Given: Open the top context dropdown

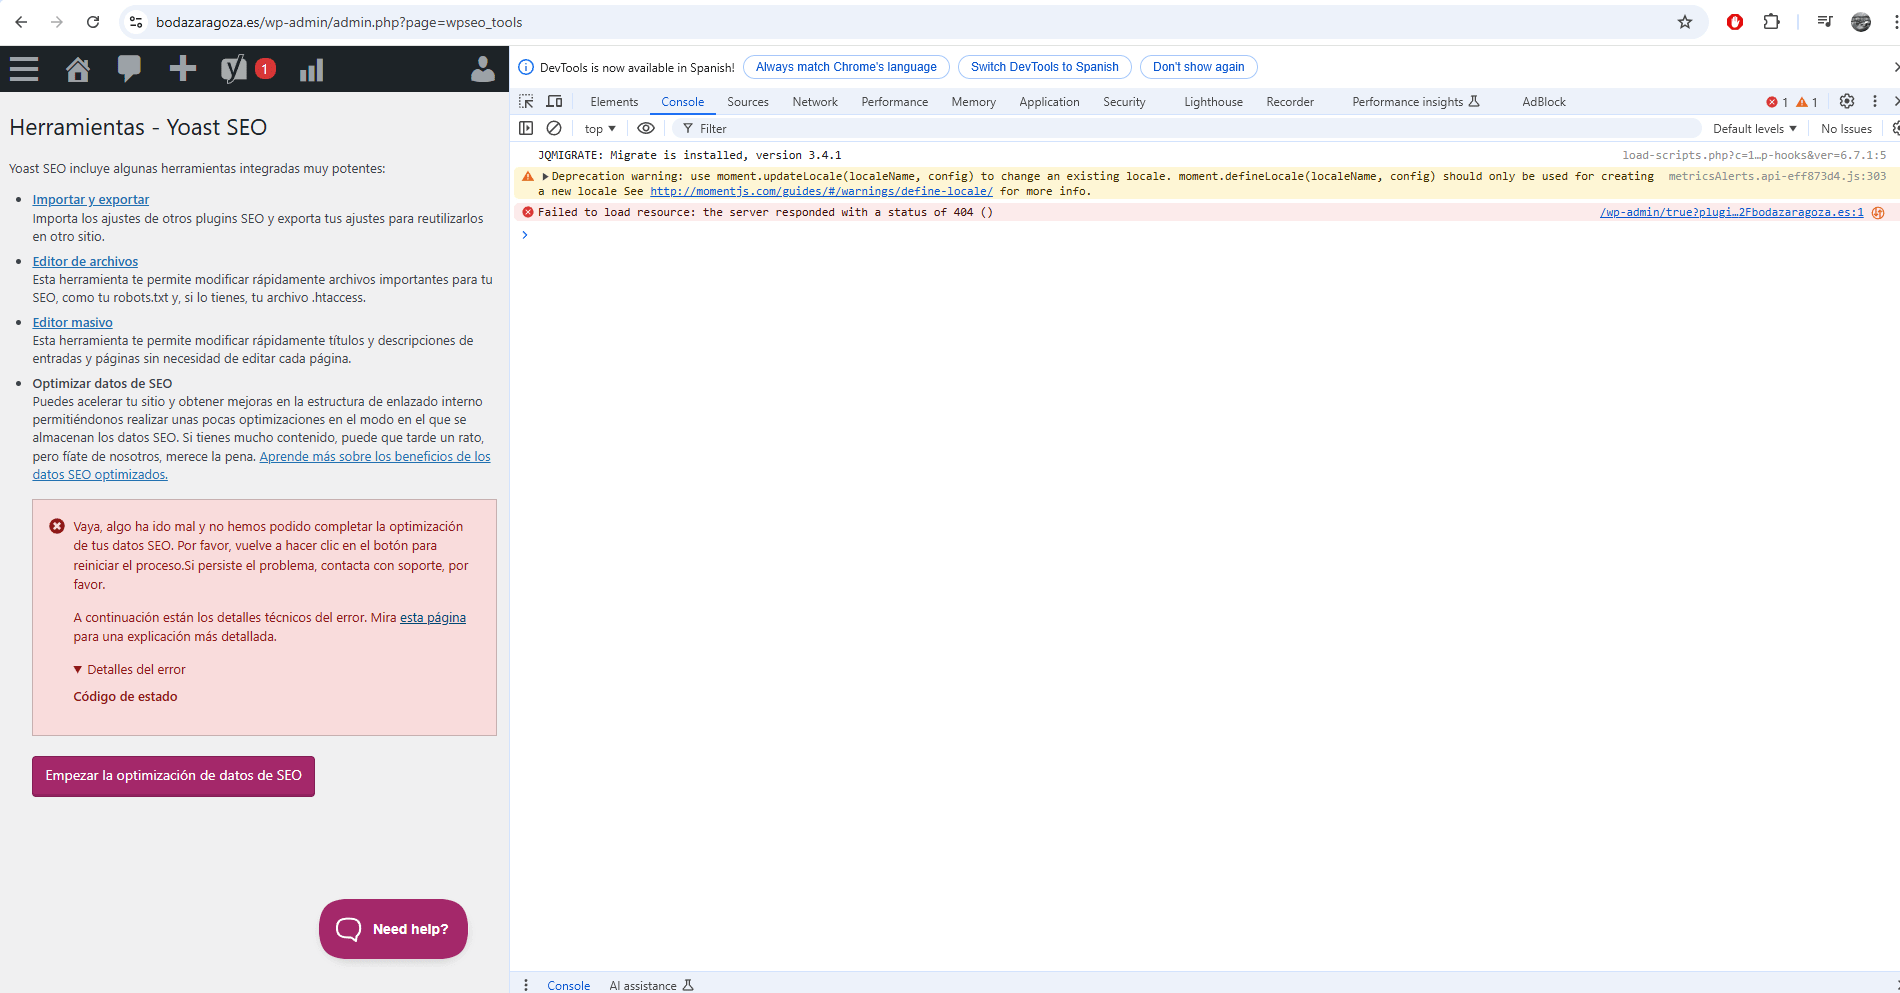Looking at the screenshot, I should tap(600, 128).
